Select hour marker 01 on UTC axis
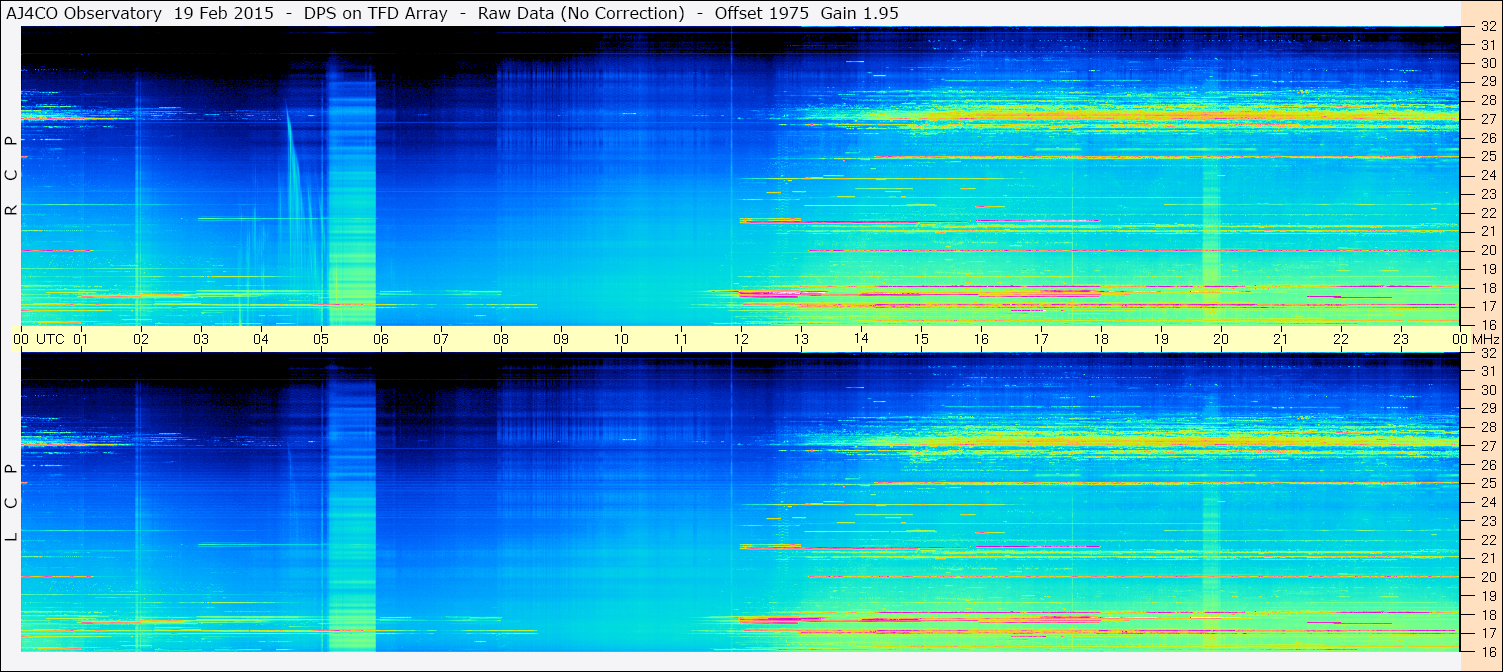The height and width of the screenshot is (672, 1503). pos(81,339)
